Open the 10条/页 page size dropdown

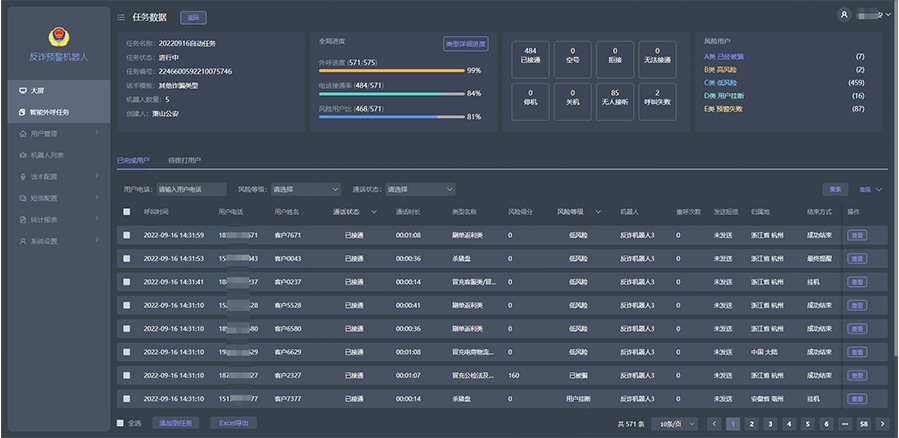[673, 424]
